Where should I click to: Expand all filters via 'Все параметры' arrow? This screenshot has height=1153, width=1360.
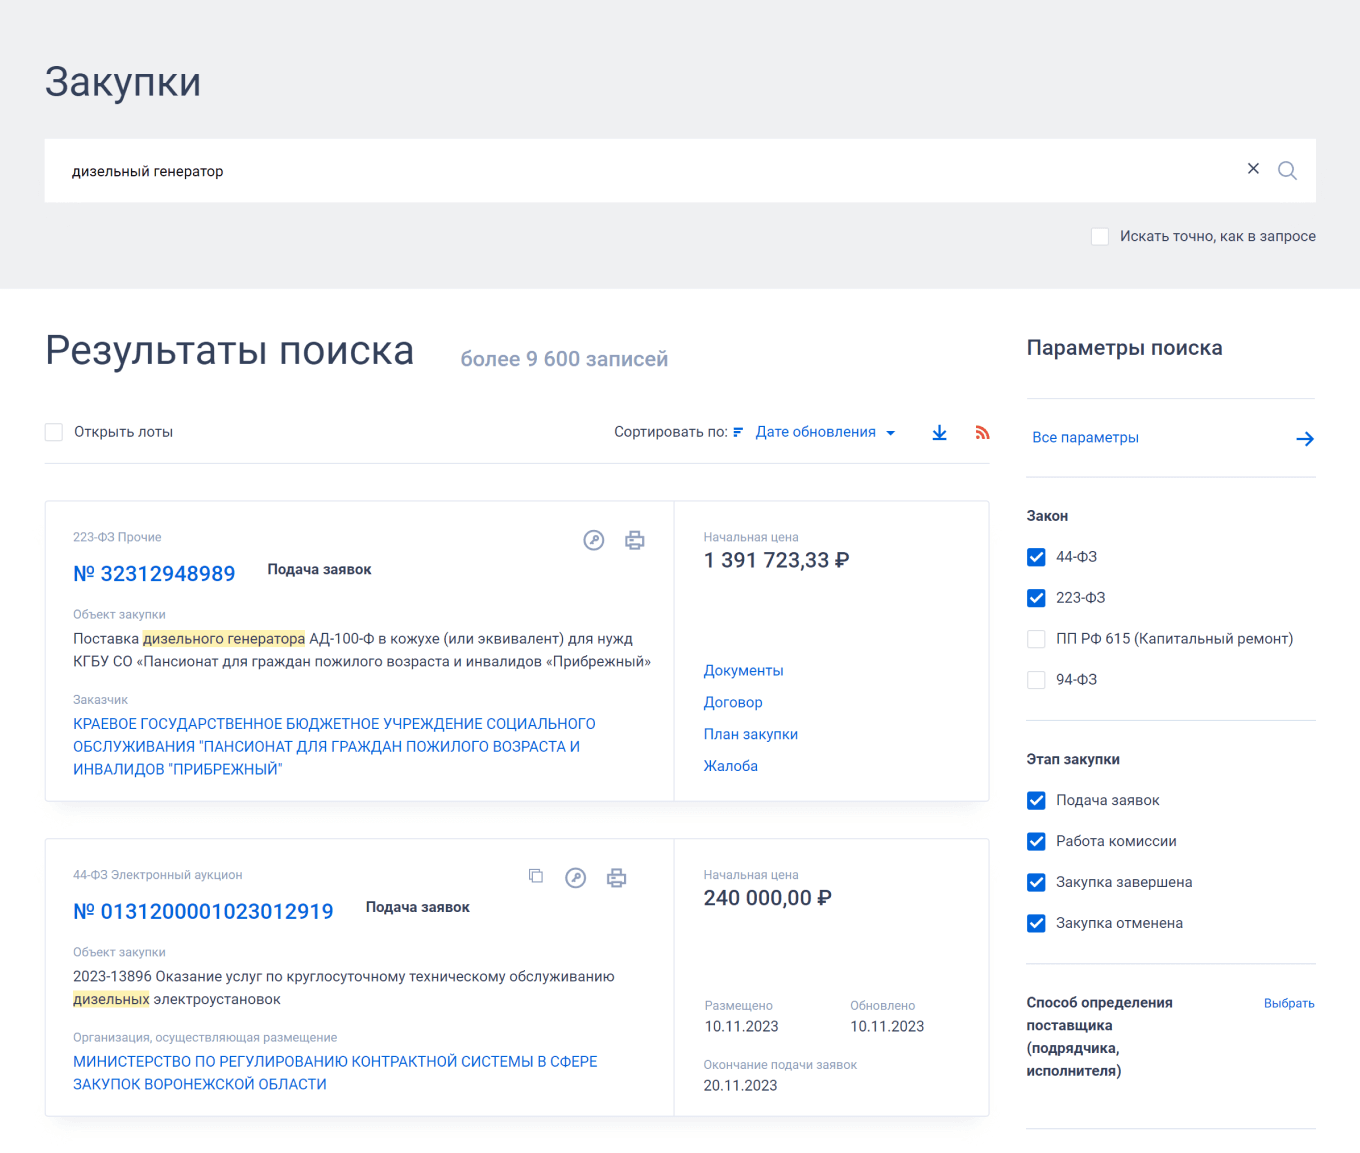(1305, 438)
